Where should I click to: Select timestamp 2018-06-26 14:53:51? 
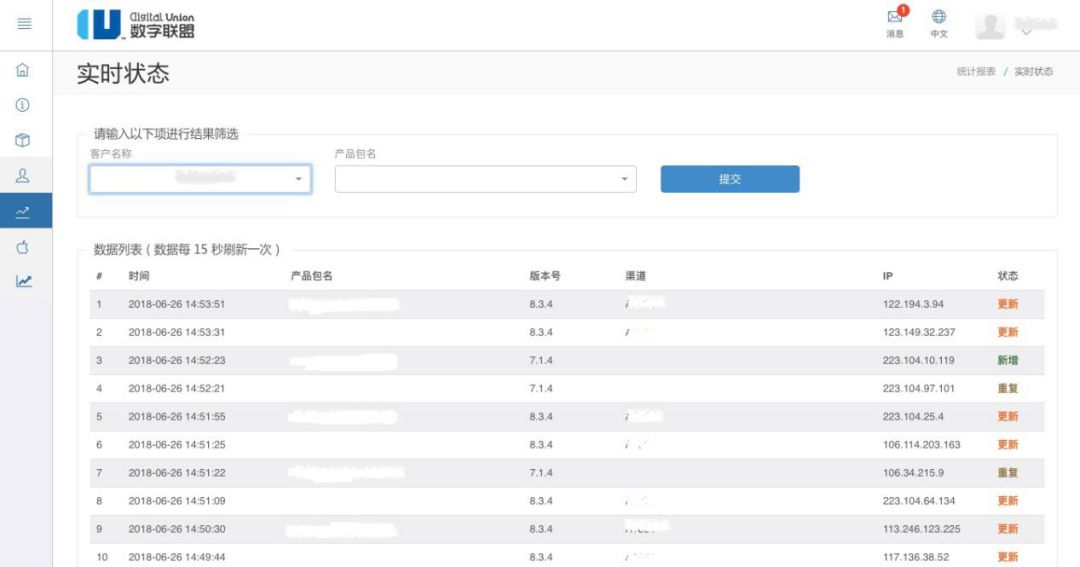(x=176, y=304)
